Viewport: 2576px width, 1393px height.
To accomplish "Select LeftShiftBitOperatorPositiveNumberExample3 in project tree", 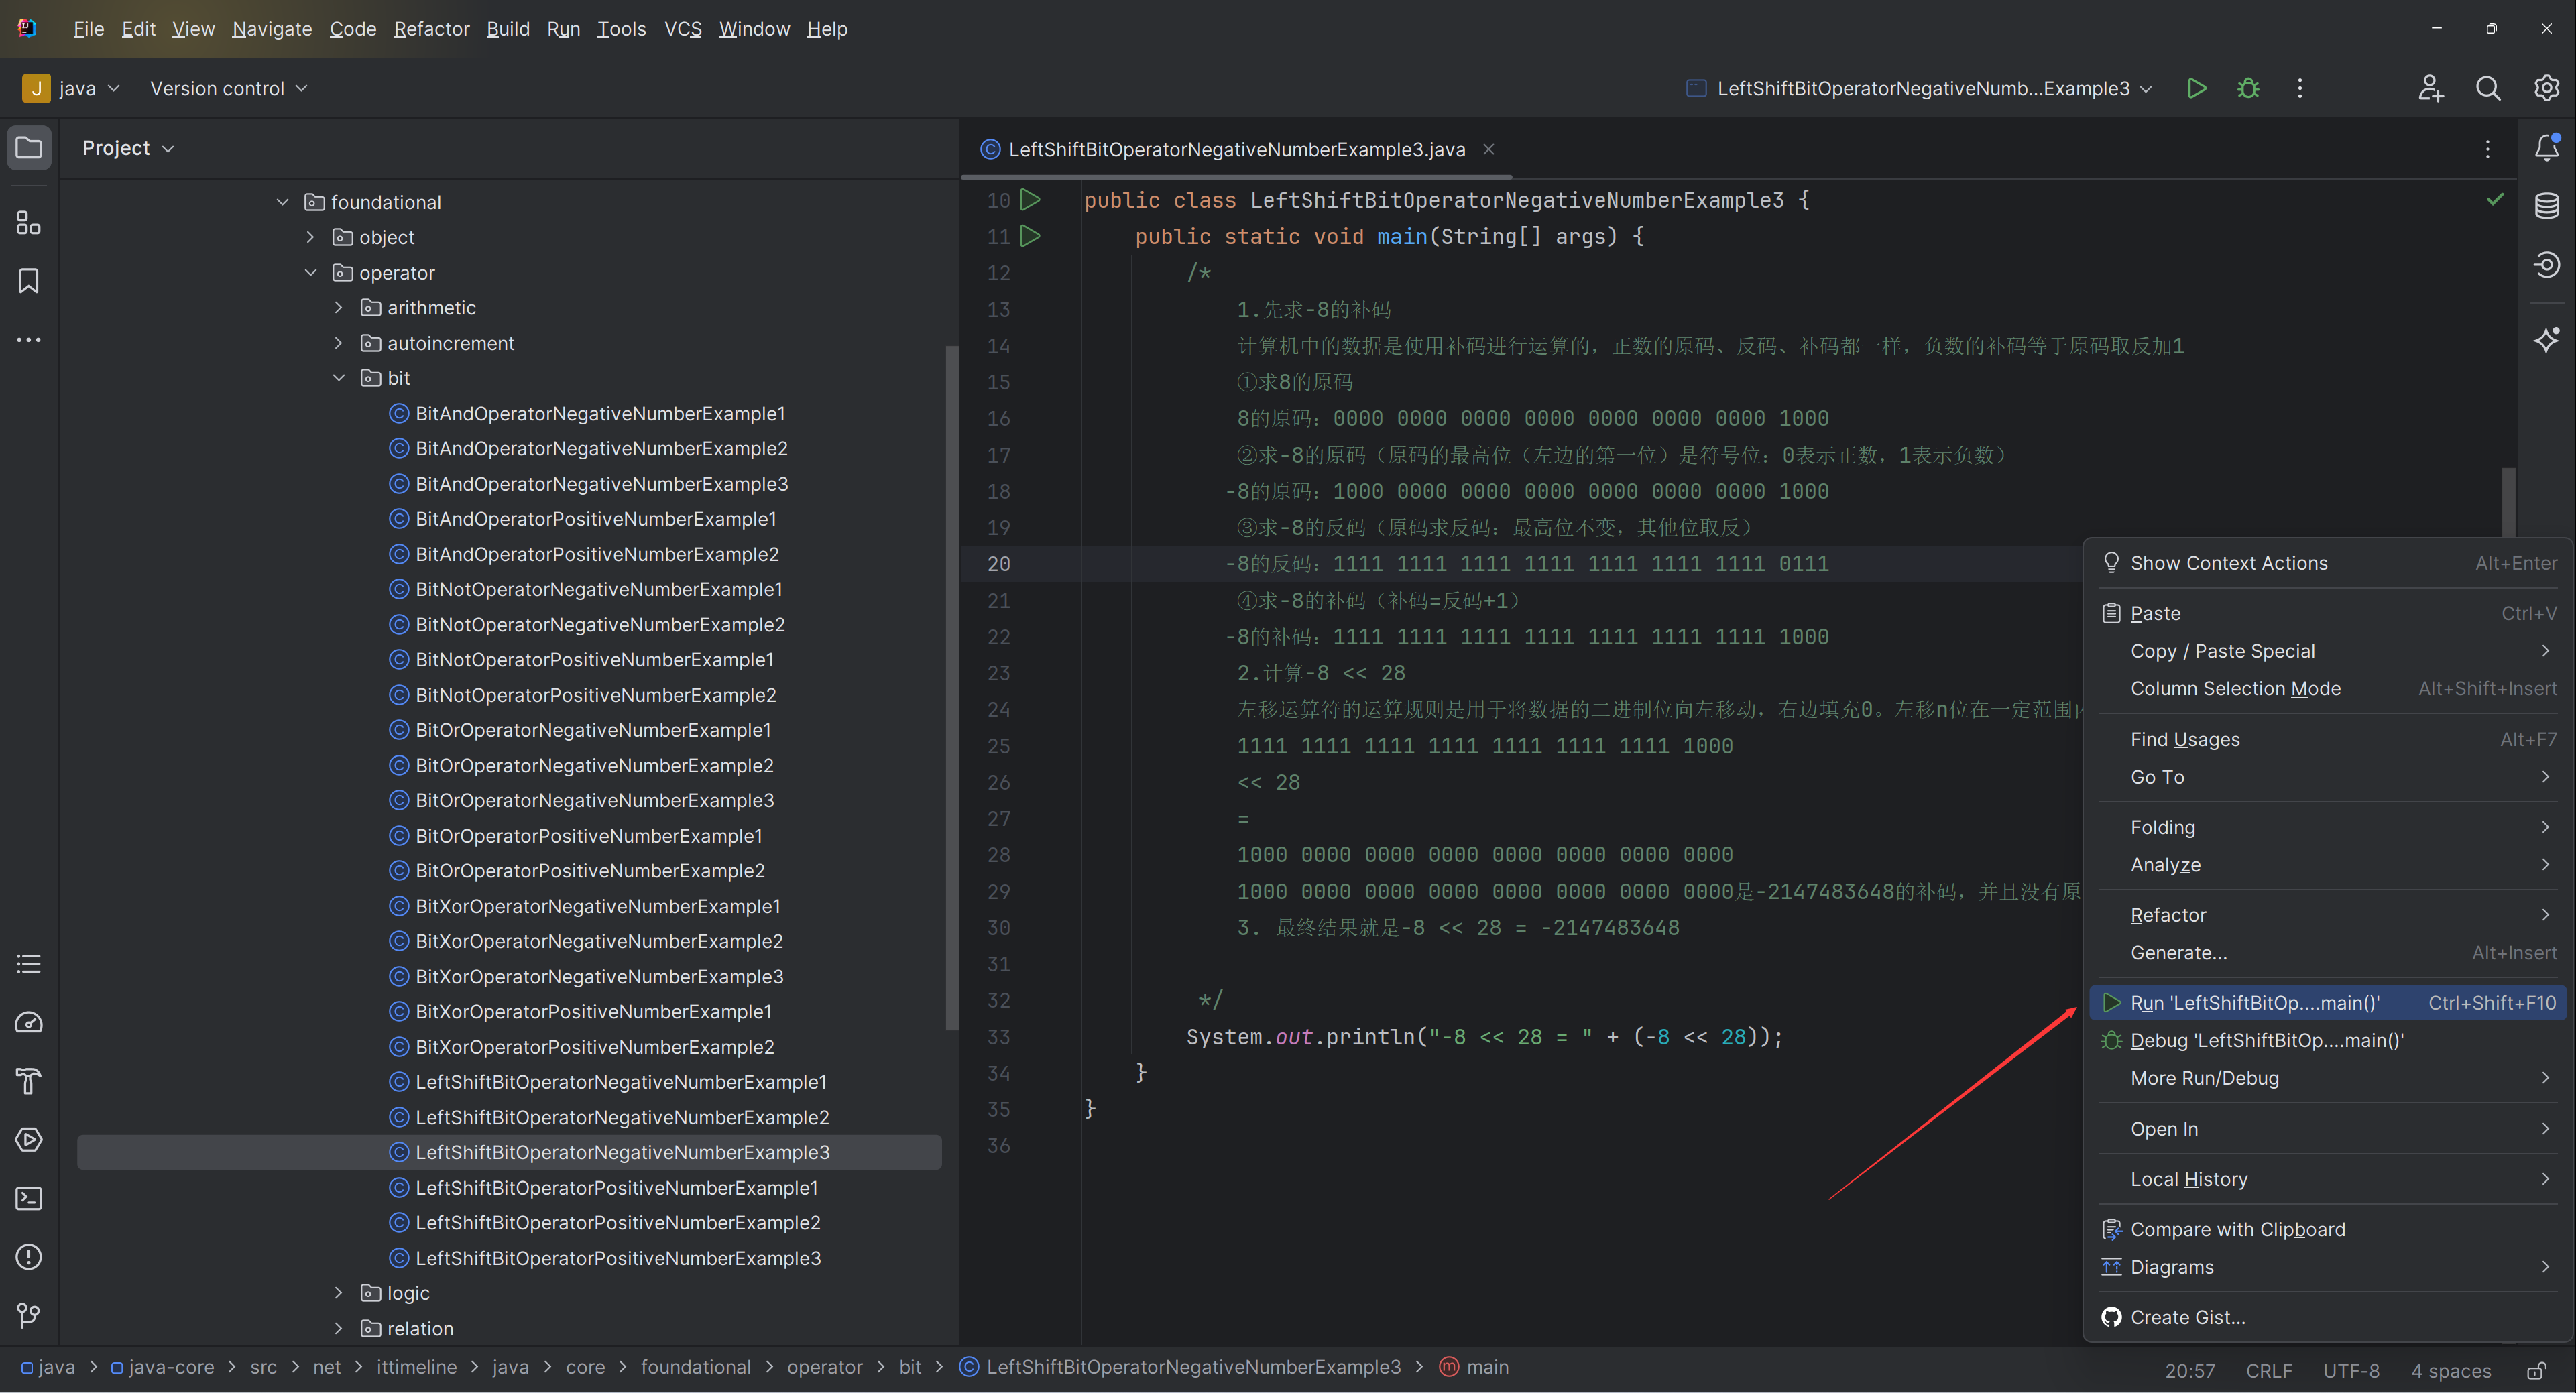I will (x=618, y=1258).
